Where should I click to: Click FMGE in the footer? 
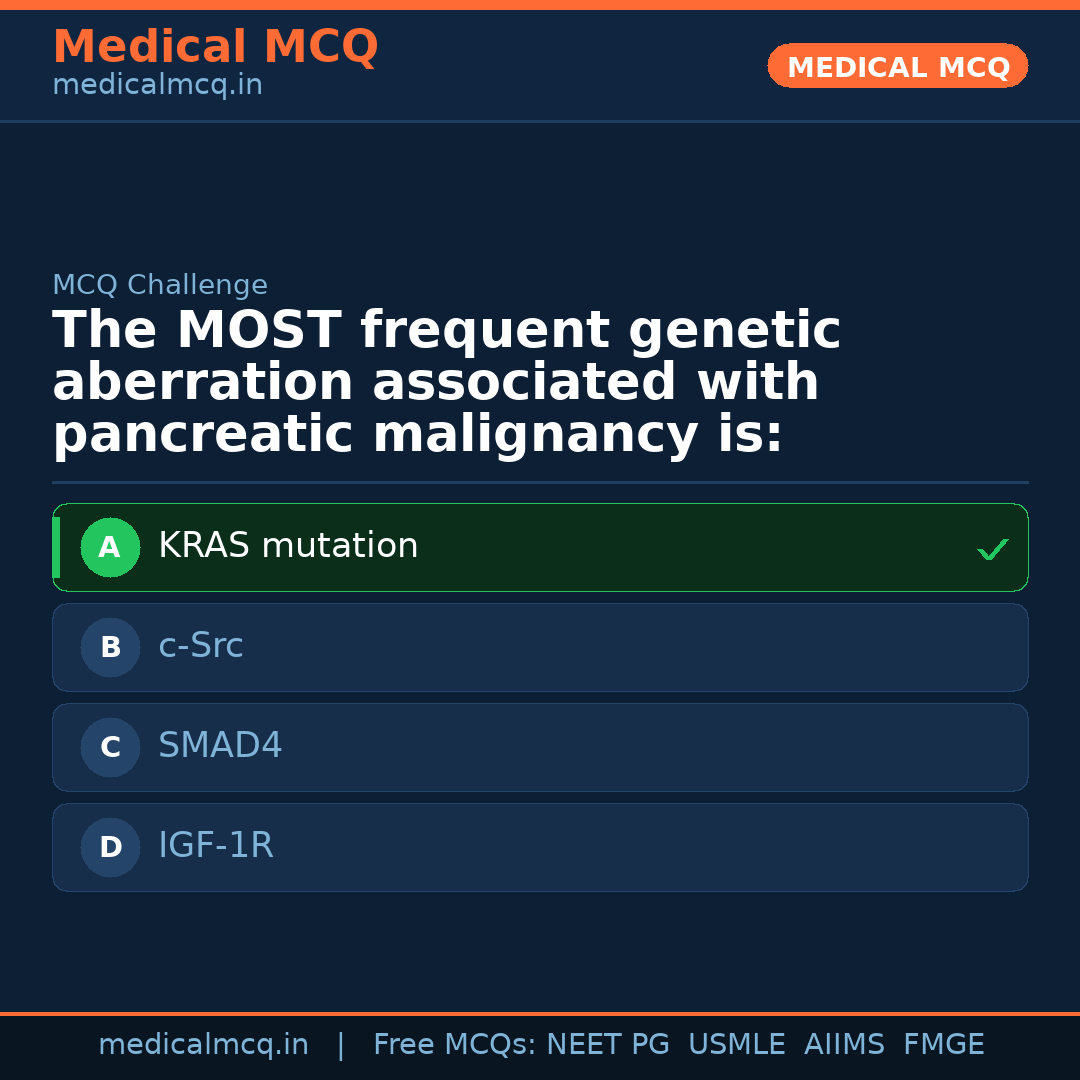[944, 1045]
